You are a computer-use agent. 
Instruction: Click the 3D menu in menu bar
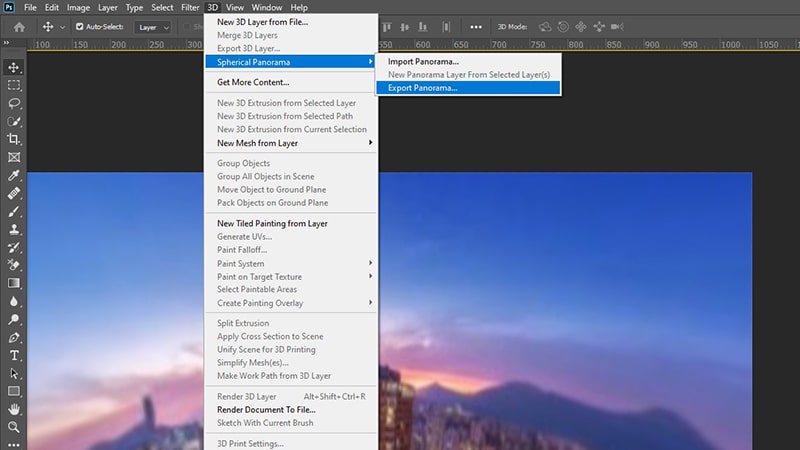pyautogui.click(x=212, y=7)
